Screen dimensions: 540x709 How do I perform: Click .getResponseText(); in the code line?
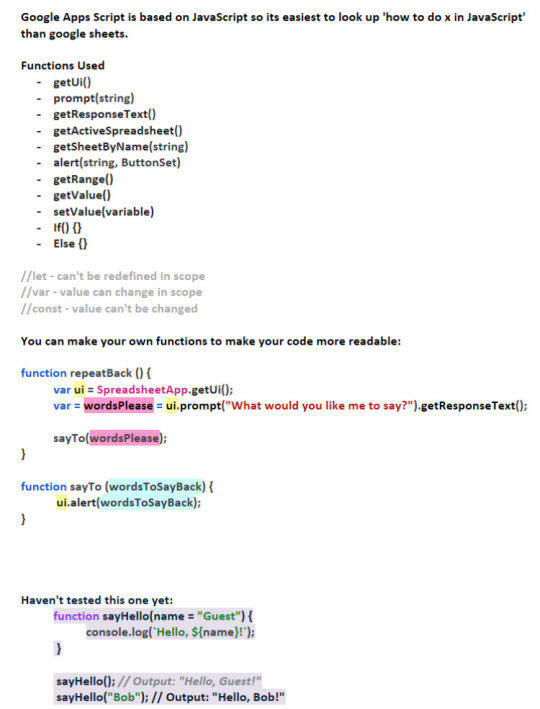[472, 406]
